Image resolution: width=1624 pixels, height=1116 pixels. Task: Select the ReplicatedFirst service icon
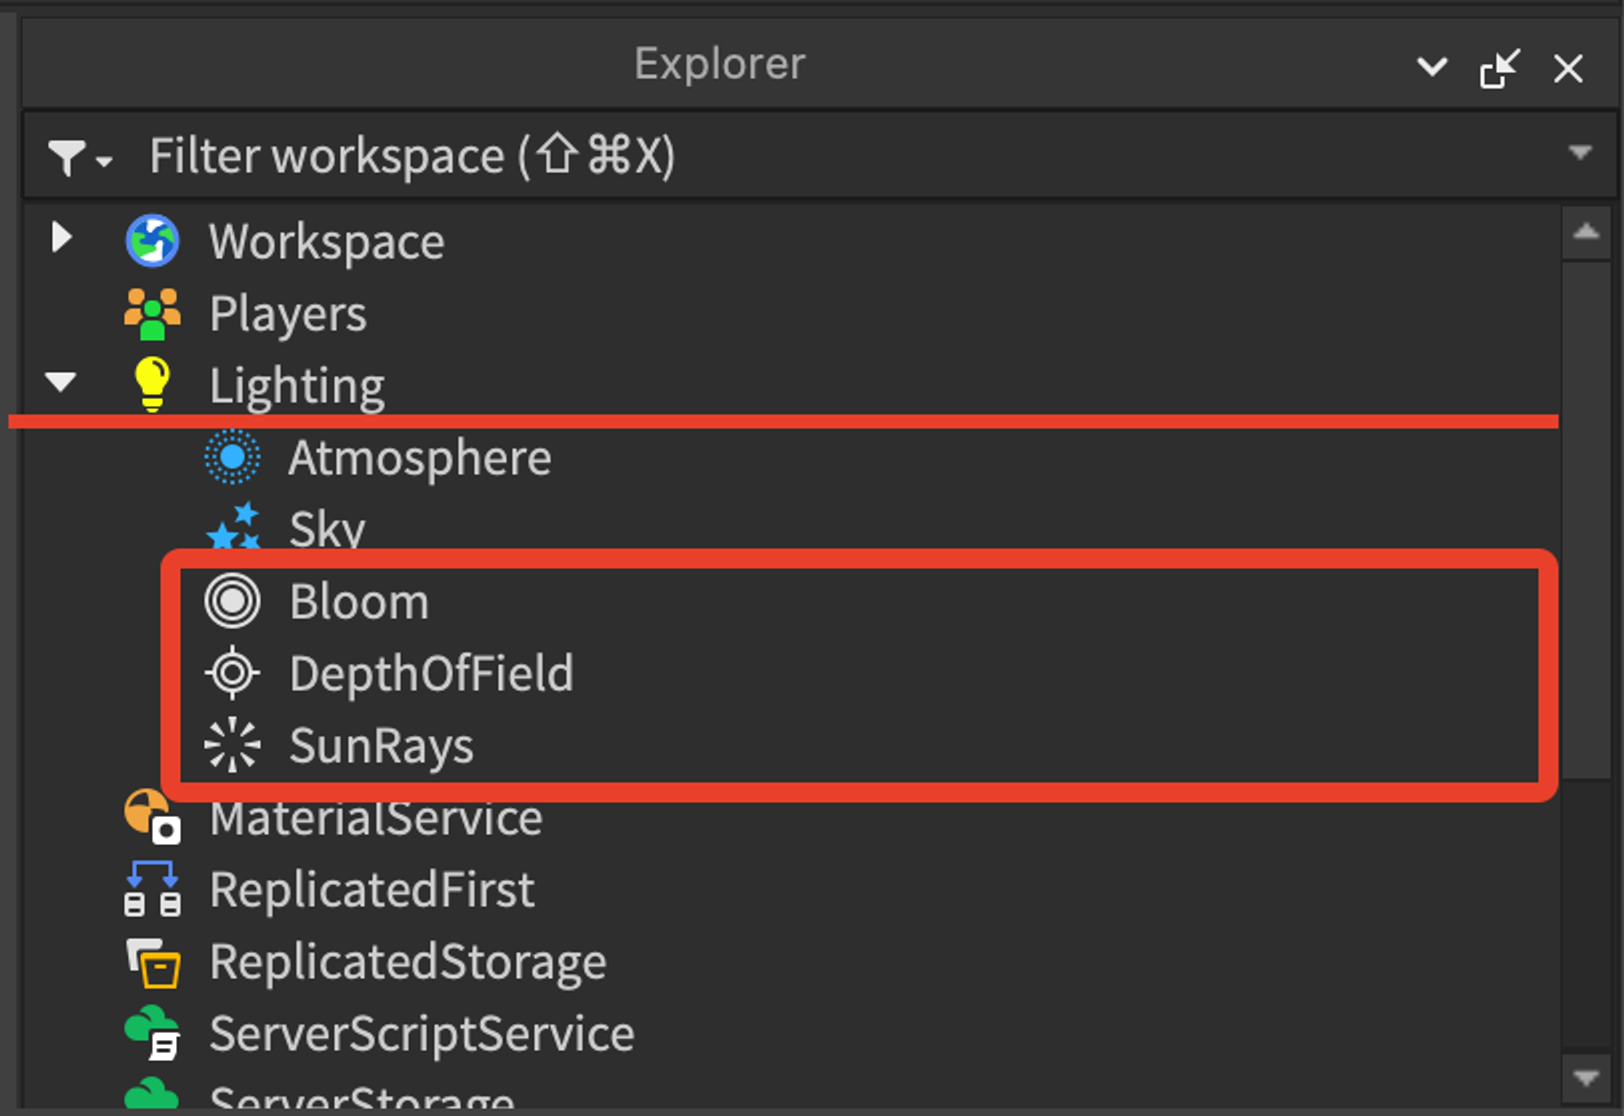point(152,889)
